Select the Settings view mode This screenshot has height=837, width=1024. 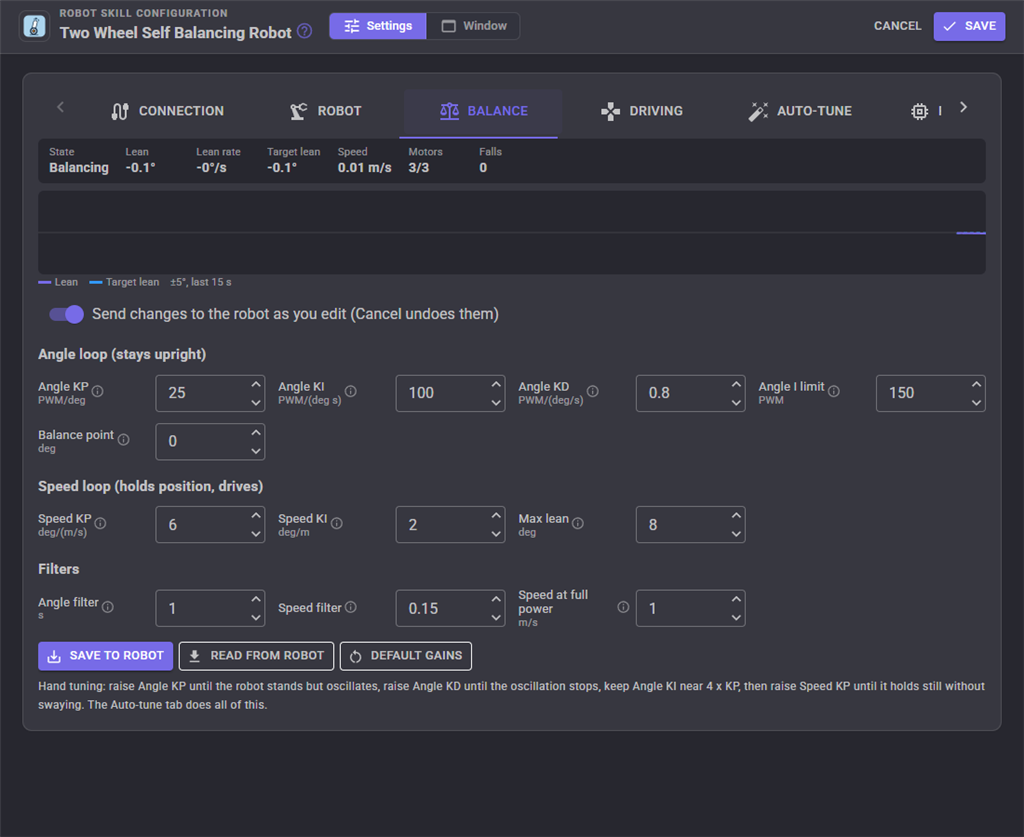[378, 26]
